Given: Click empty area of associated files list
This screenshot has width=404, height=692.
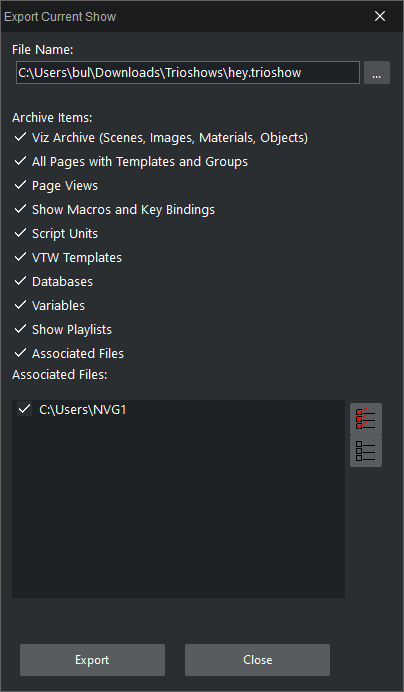Looking at the screenshot, I should click(178, 508).
